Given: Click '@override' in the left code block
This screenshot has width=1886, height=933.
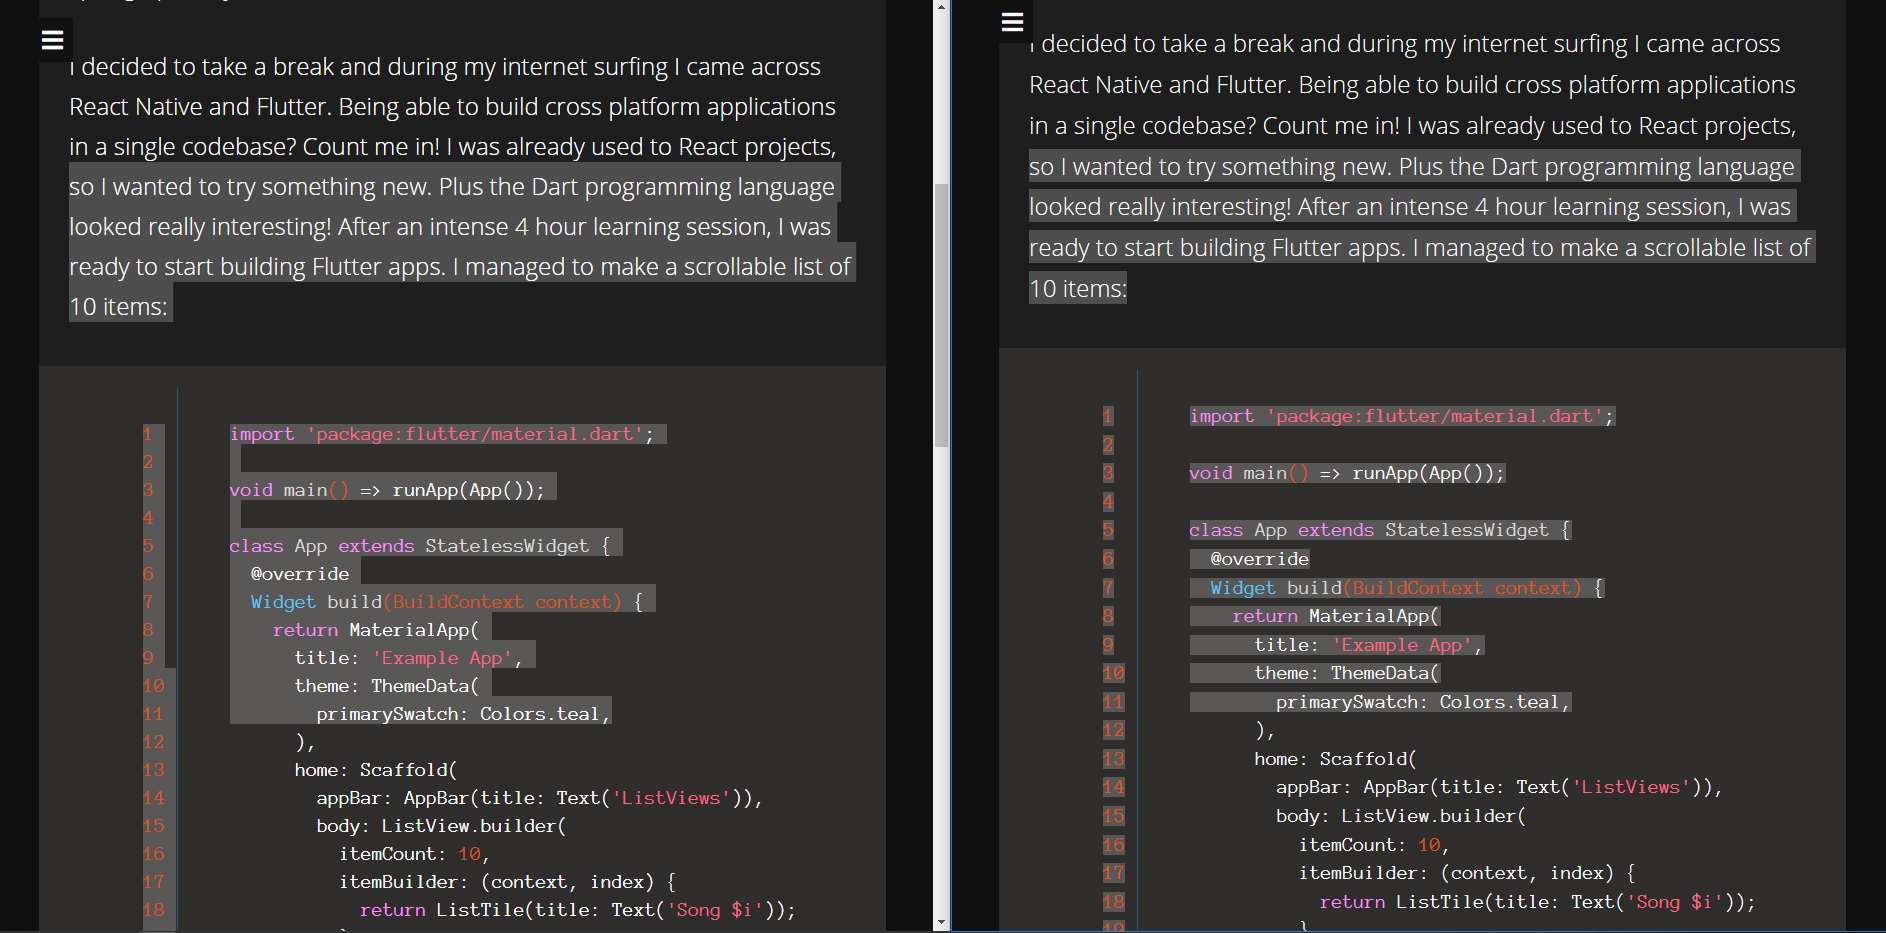Looking at the screenshot, I should (x=300, y=574).
